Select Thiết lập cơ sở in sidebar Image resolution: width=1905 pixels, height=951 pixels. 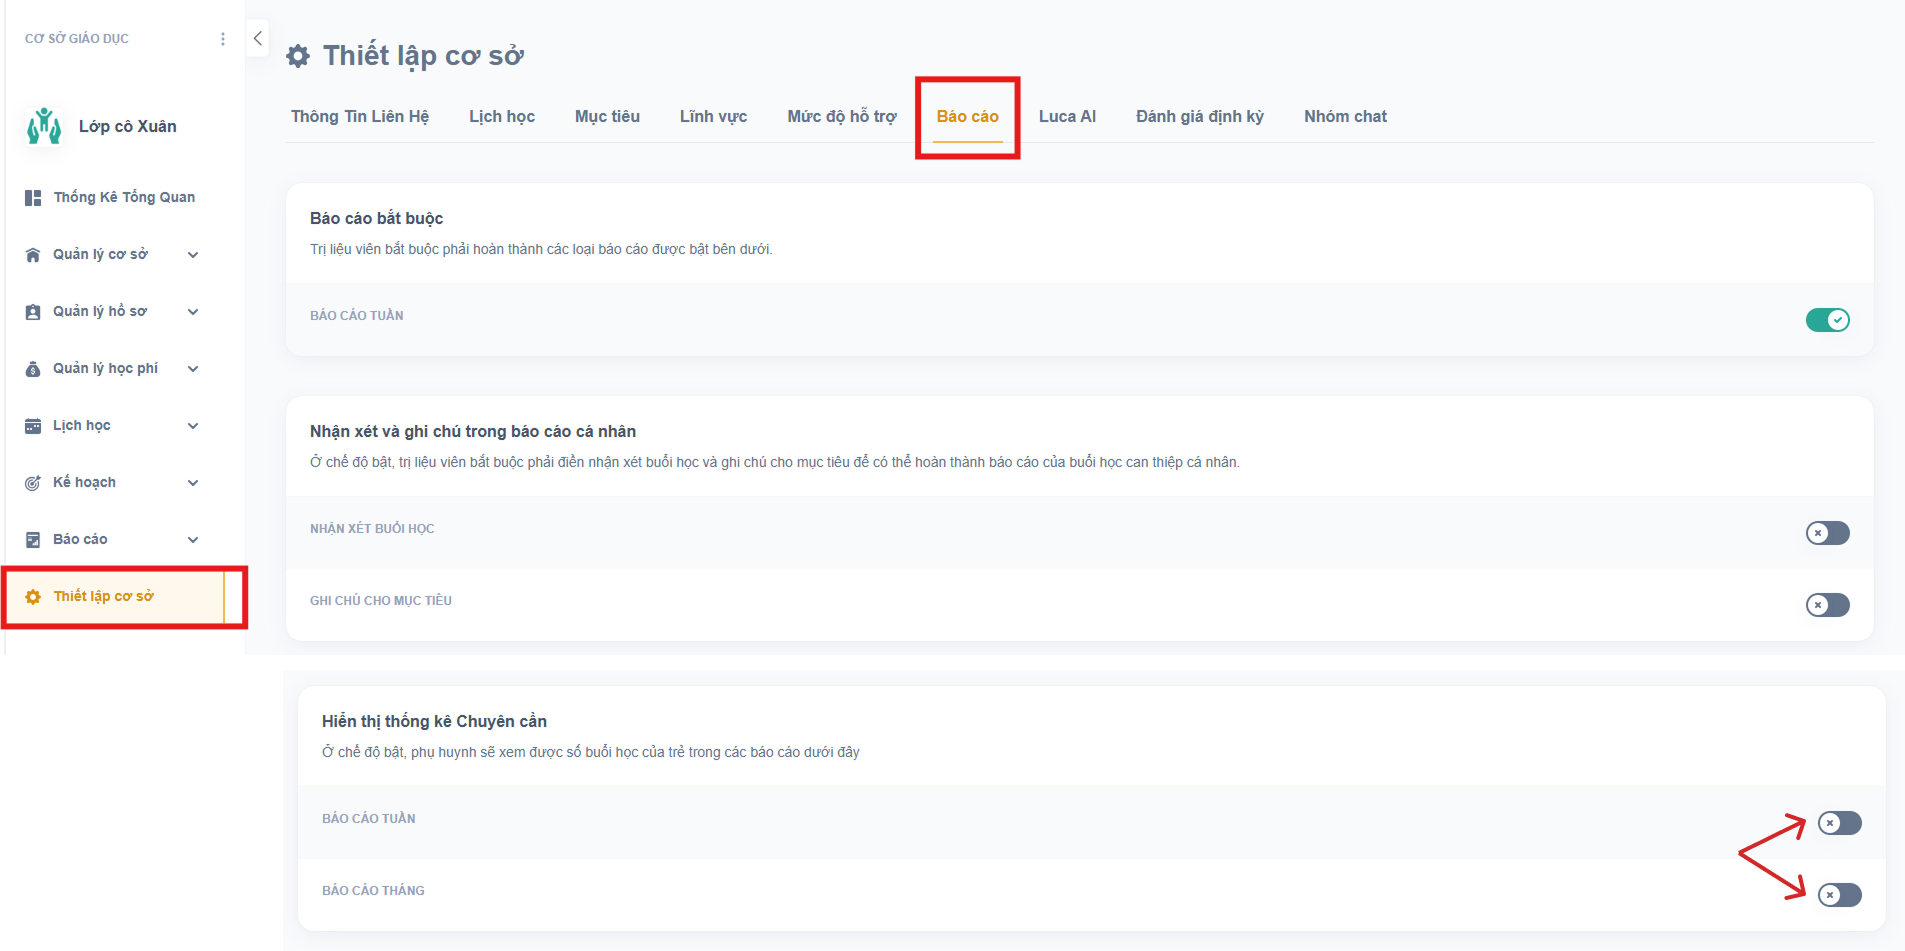click(x=104, y=597)
